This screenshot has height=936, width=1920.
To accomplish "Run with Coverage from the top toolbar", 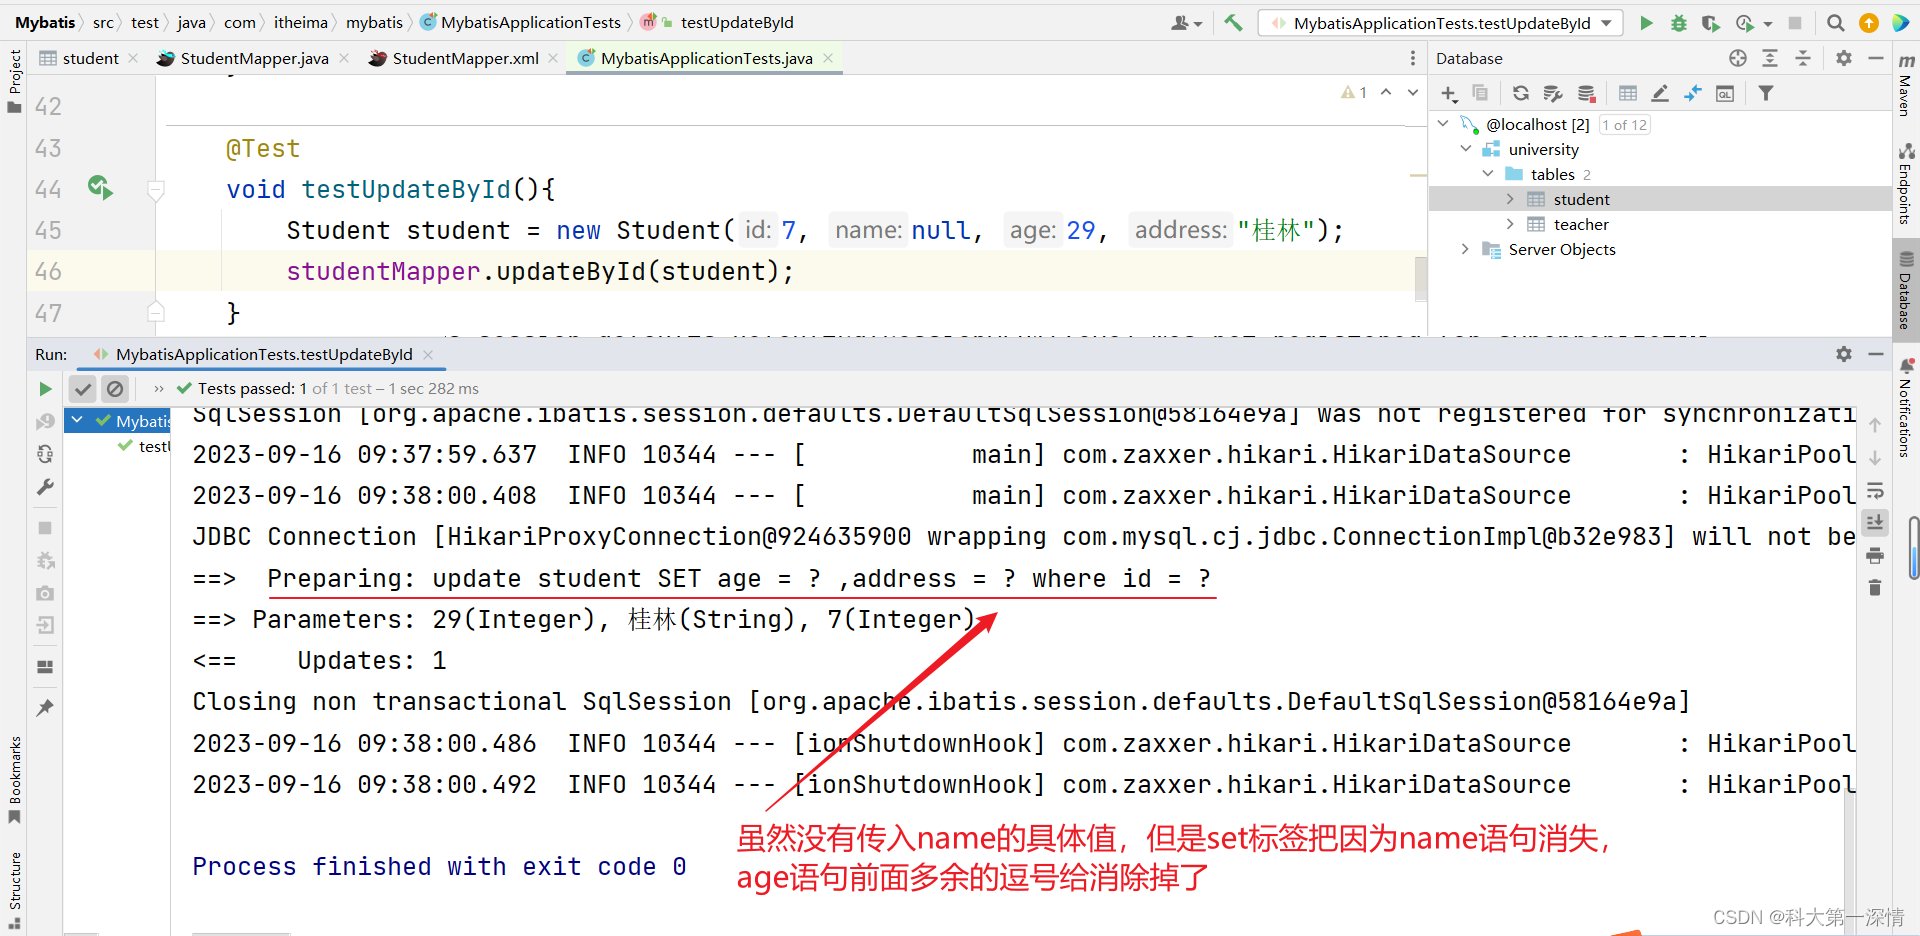I will point(1711,23).
